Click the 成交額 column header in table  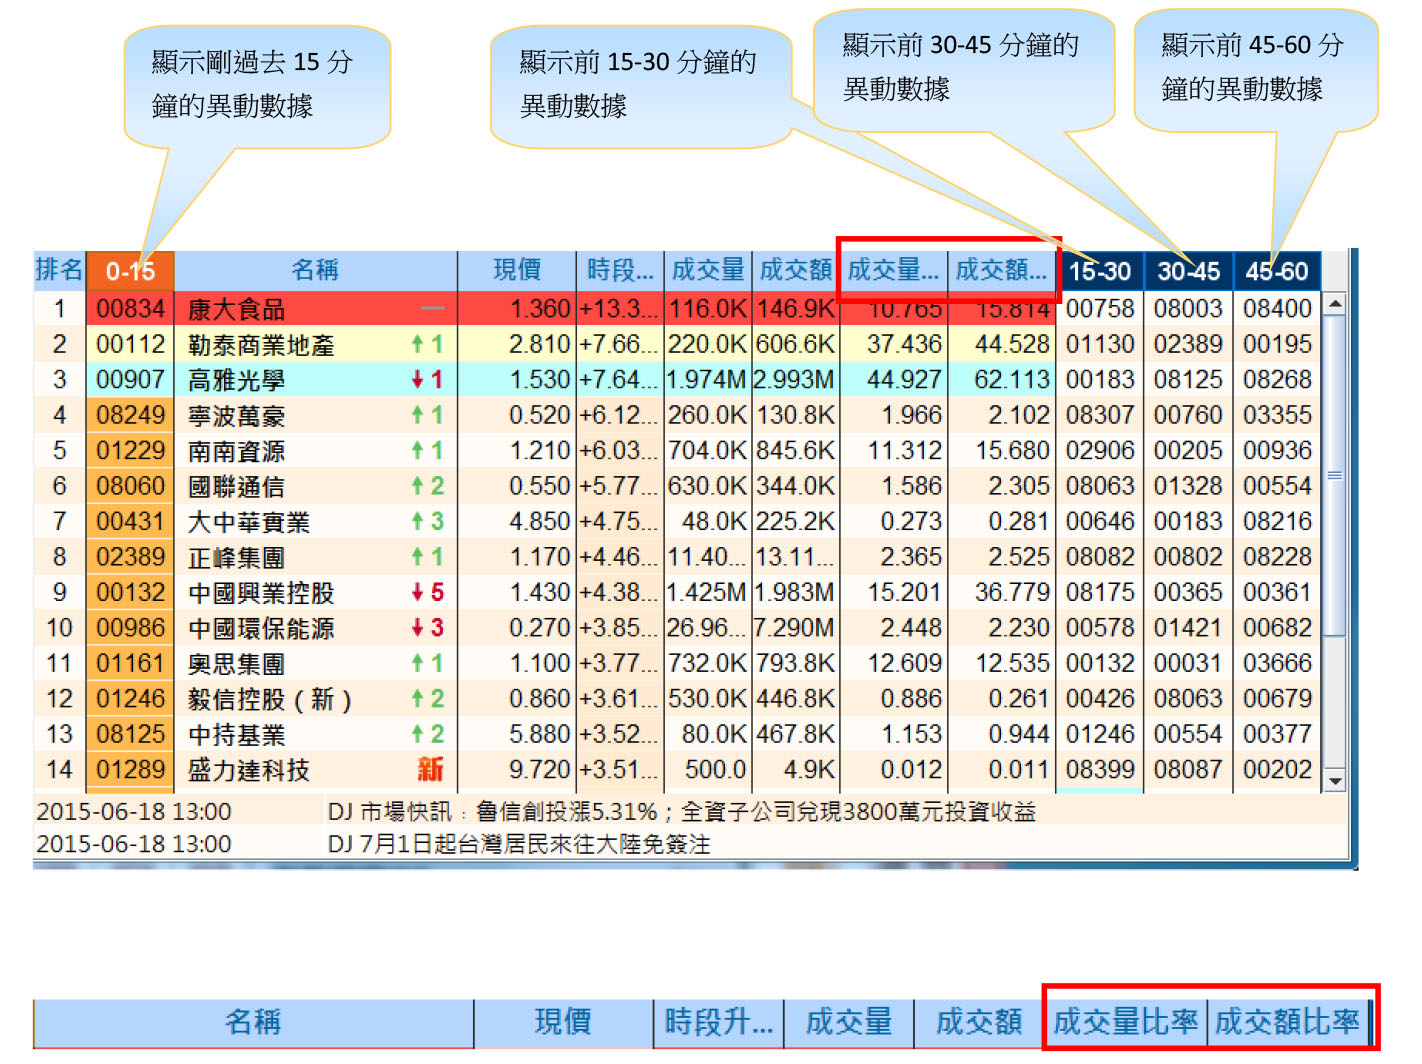click(x=796, y=270)
